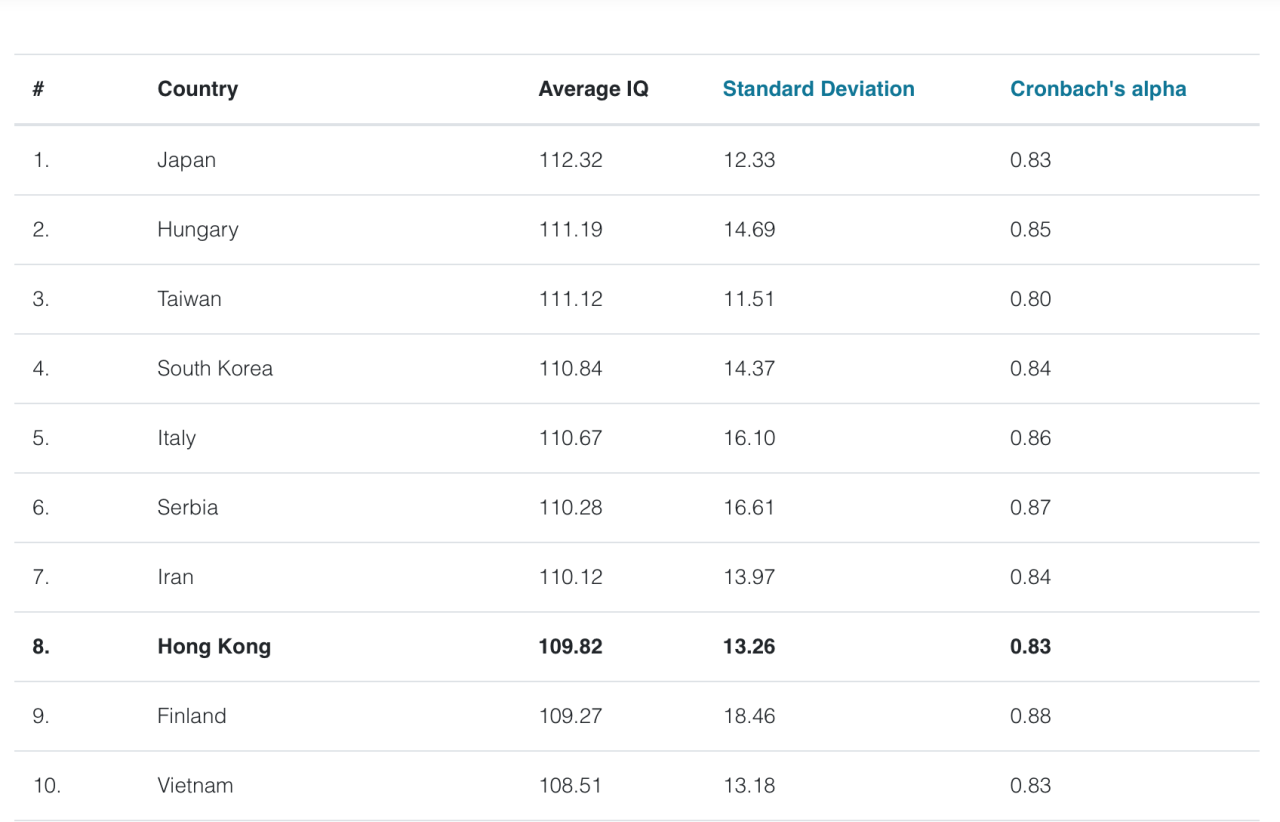Image resolution: width=1280 pixels, height=822 pixels.
Task: Click Serbia's Cronbach's alpha value 0.87
Action: pyautogui.click(x=1030, y=508)
